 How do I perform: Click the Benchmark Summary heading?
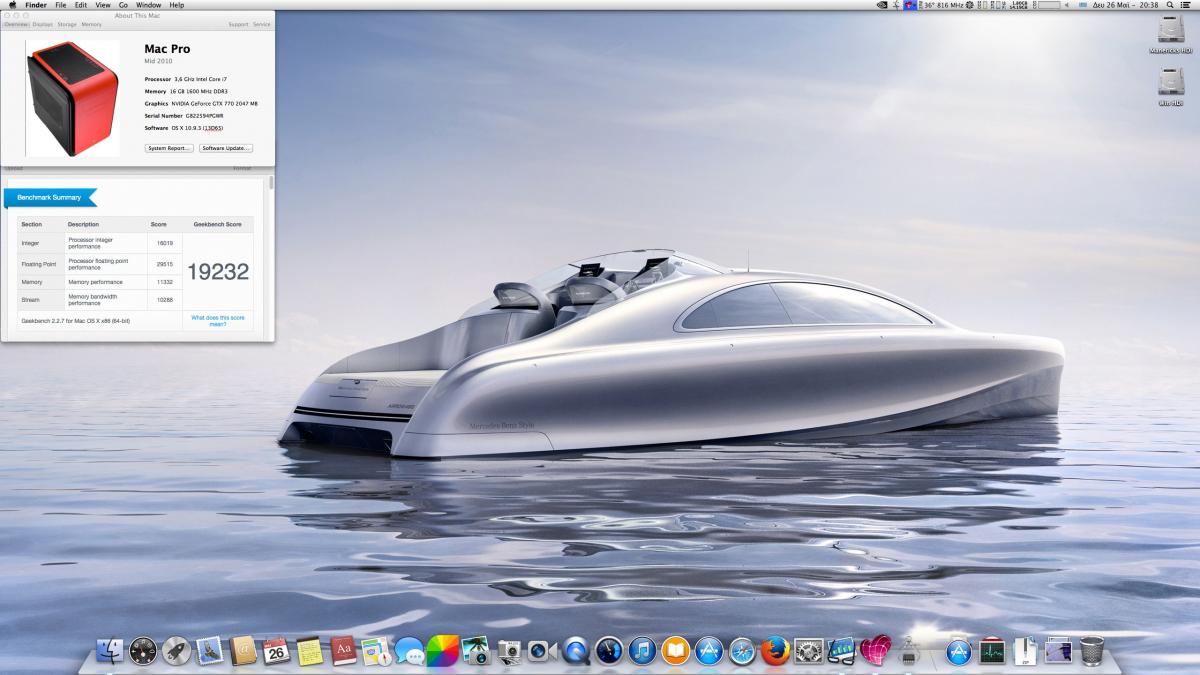point(49,197)
